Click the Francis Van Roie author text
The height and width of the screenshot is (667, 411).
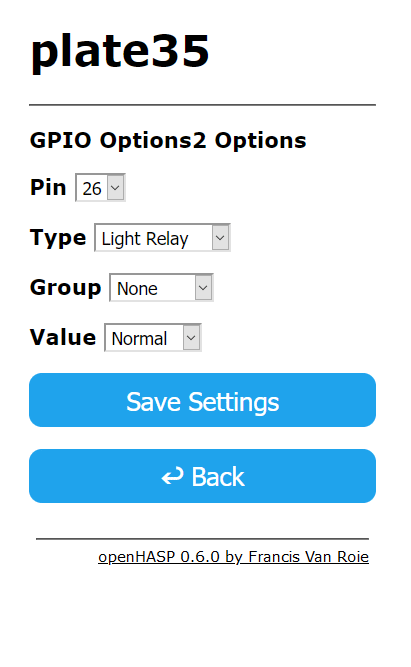308,557
